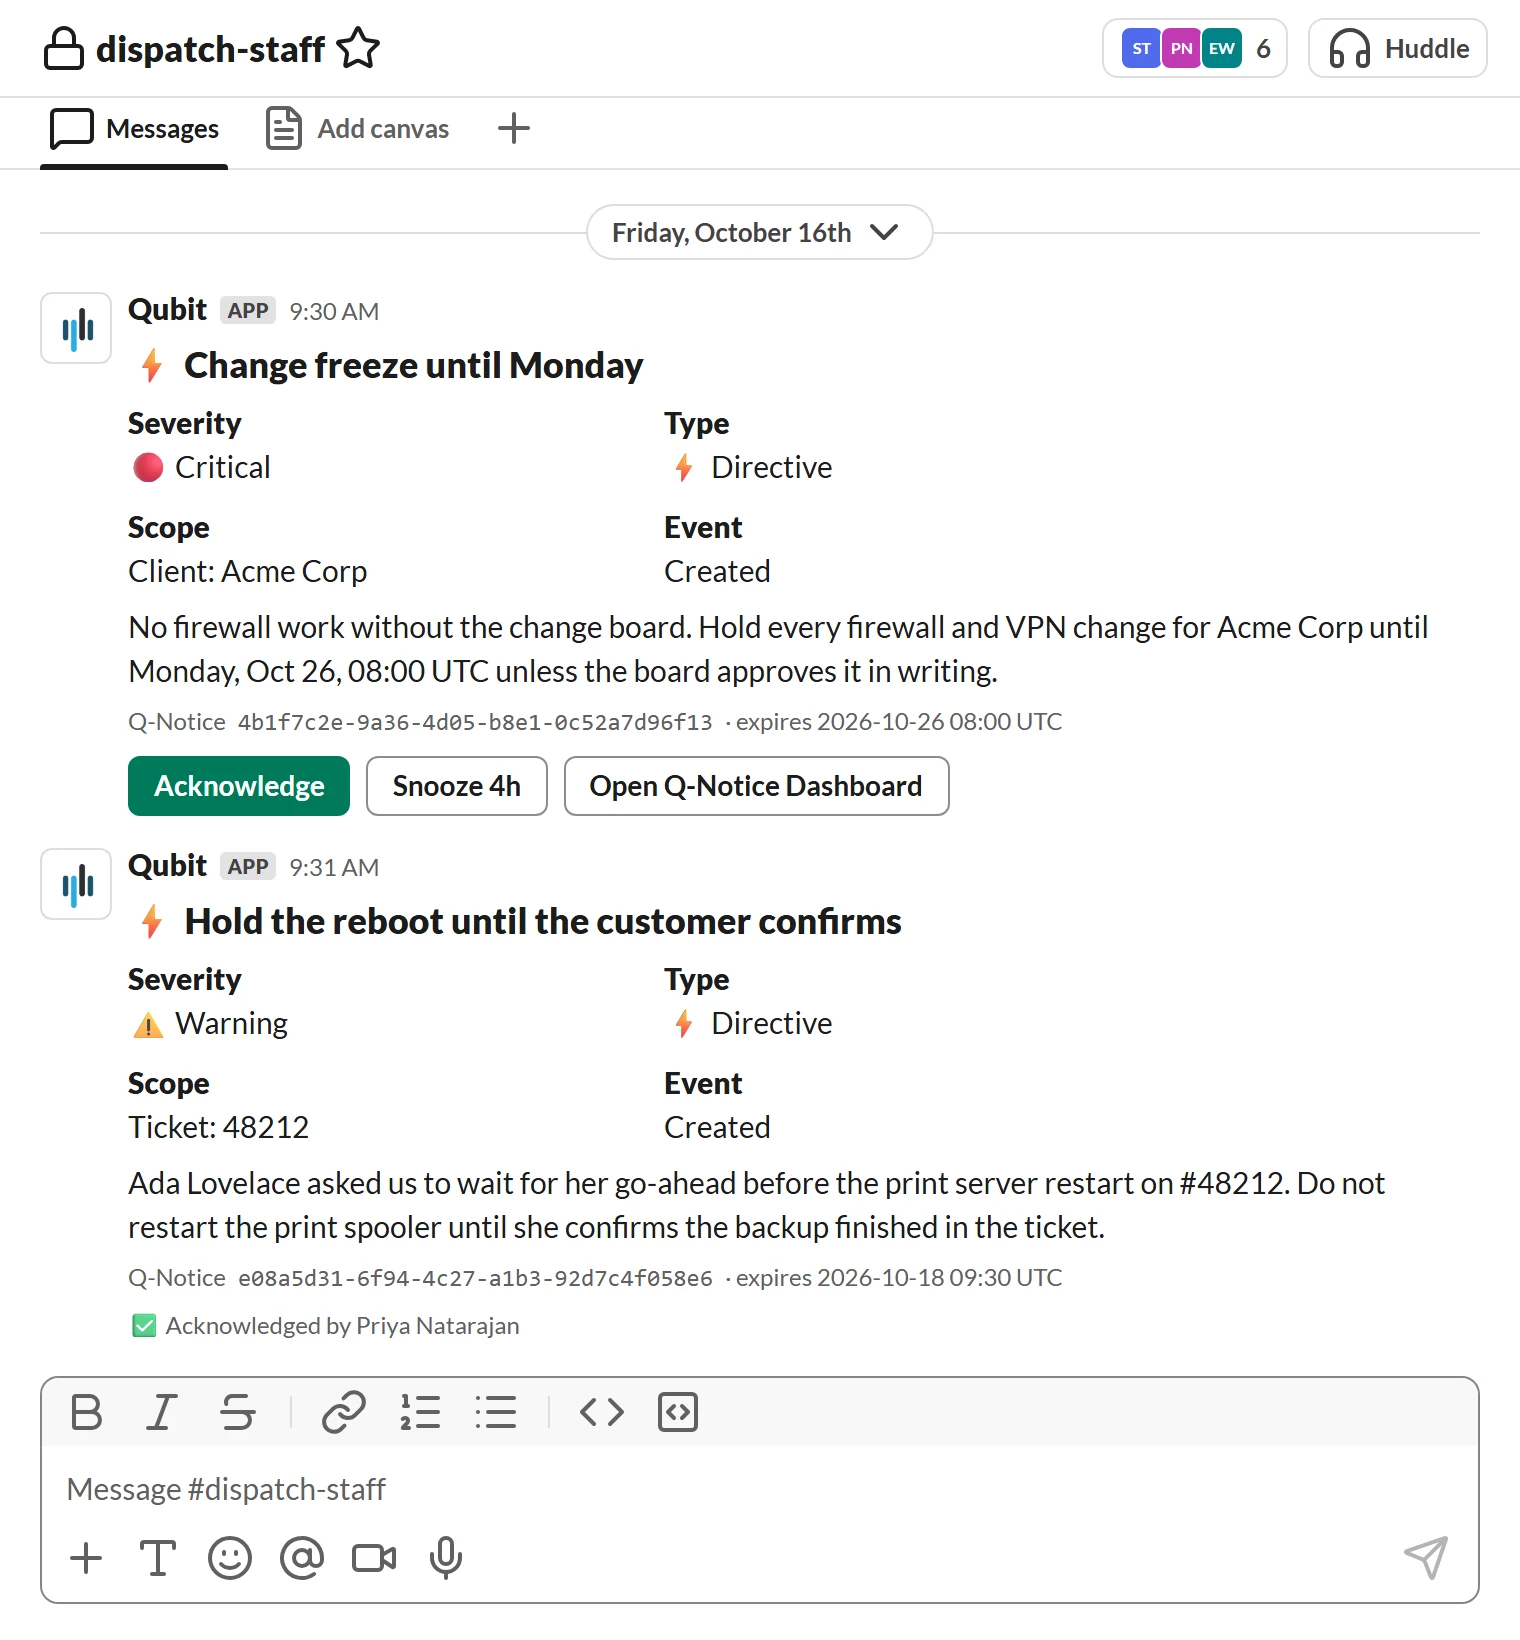Toggle the text formatting toolbar (T icon)
The image size is (1520, 1640).
click(158, 1558)
